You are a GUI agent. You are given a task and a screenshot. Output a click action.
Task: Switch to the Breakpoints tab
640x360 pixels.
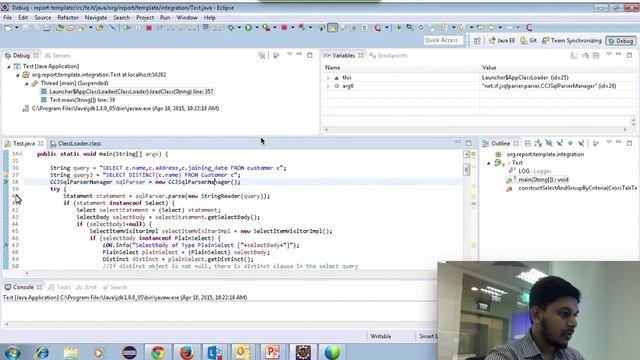[388, 56]
